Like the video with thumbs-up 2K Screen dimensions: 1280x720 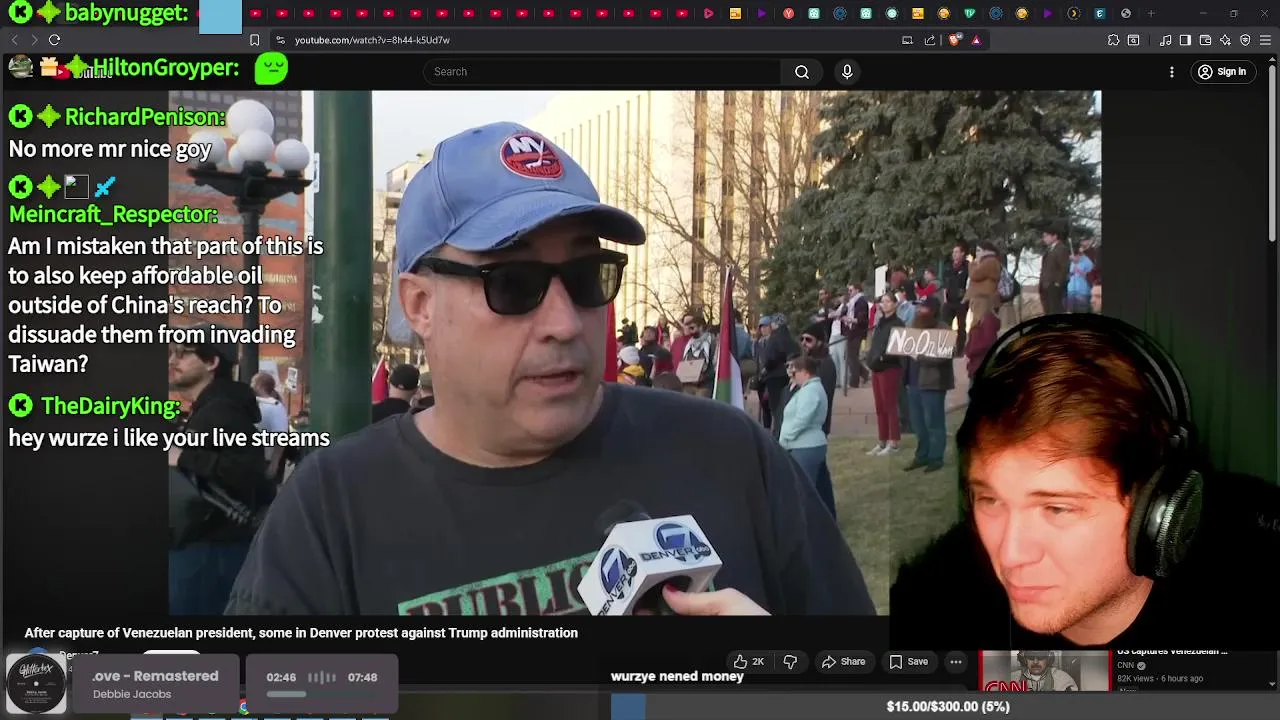(748, 661)
